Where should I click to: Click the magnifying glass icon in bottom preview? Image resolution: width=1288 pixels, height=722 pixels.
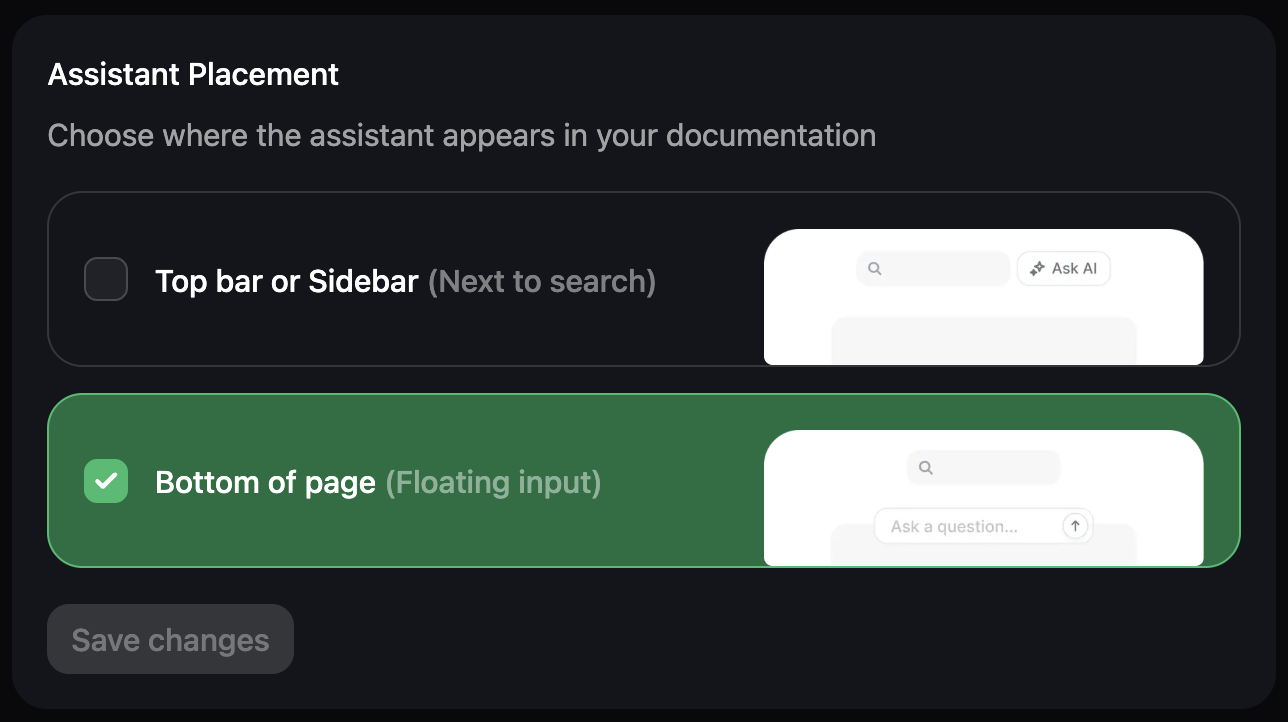926,467
